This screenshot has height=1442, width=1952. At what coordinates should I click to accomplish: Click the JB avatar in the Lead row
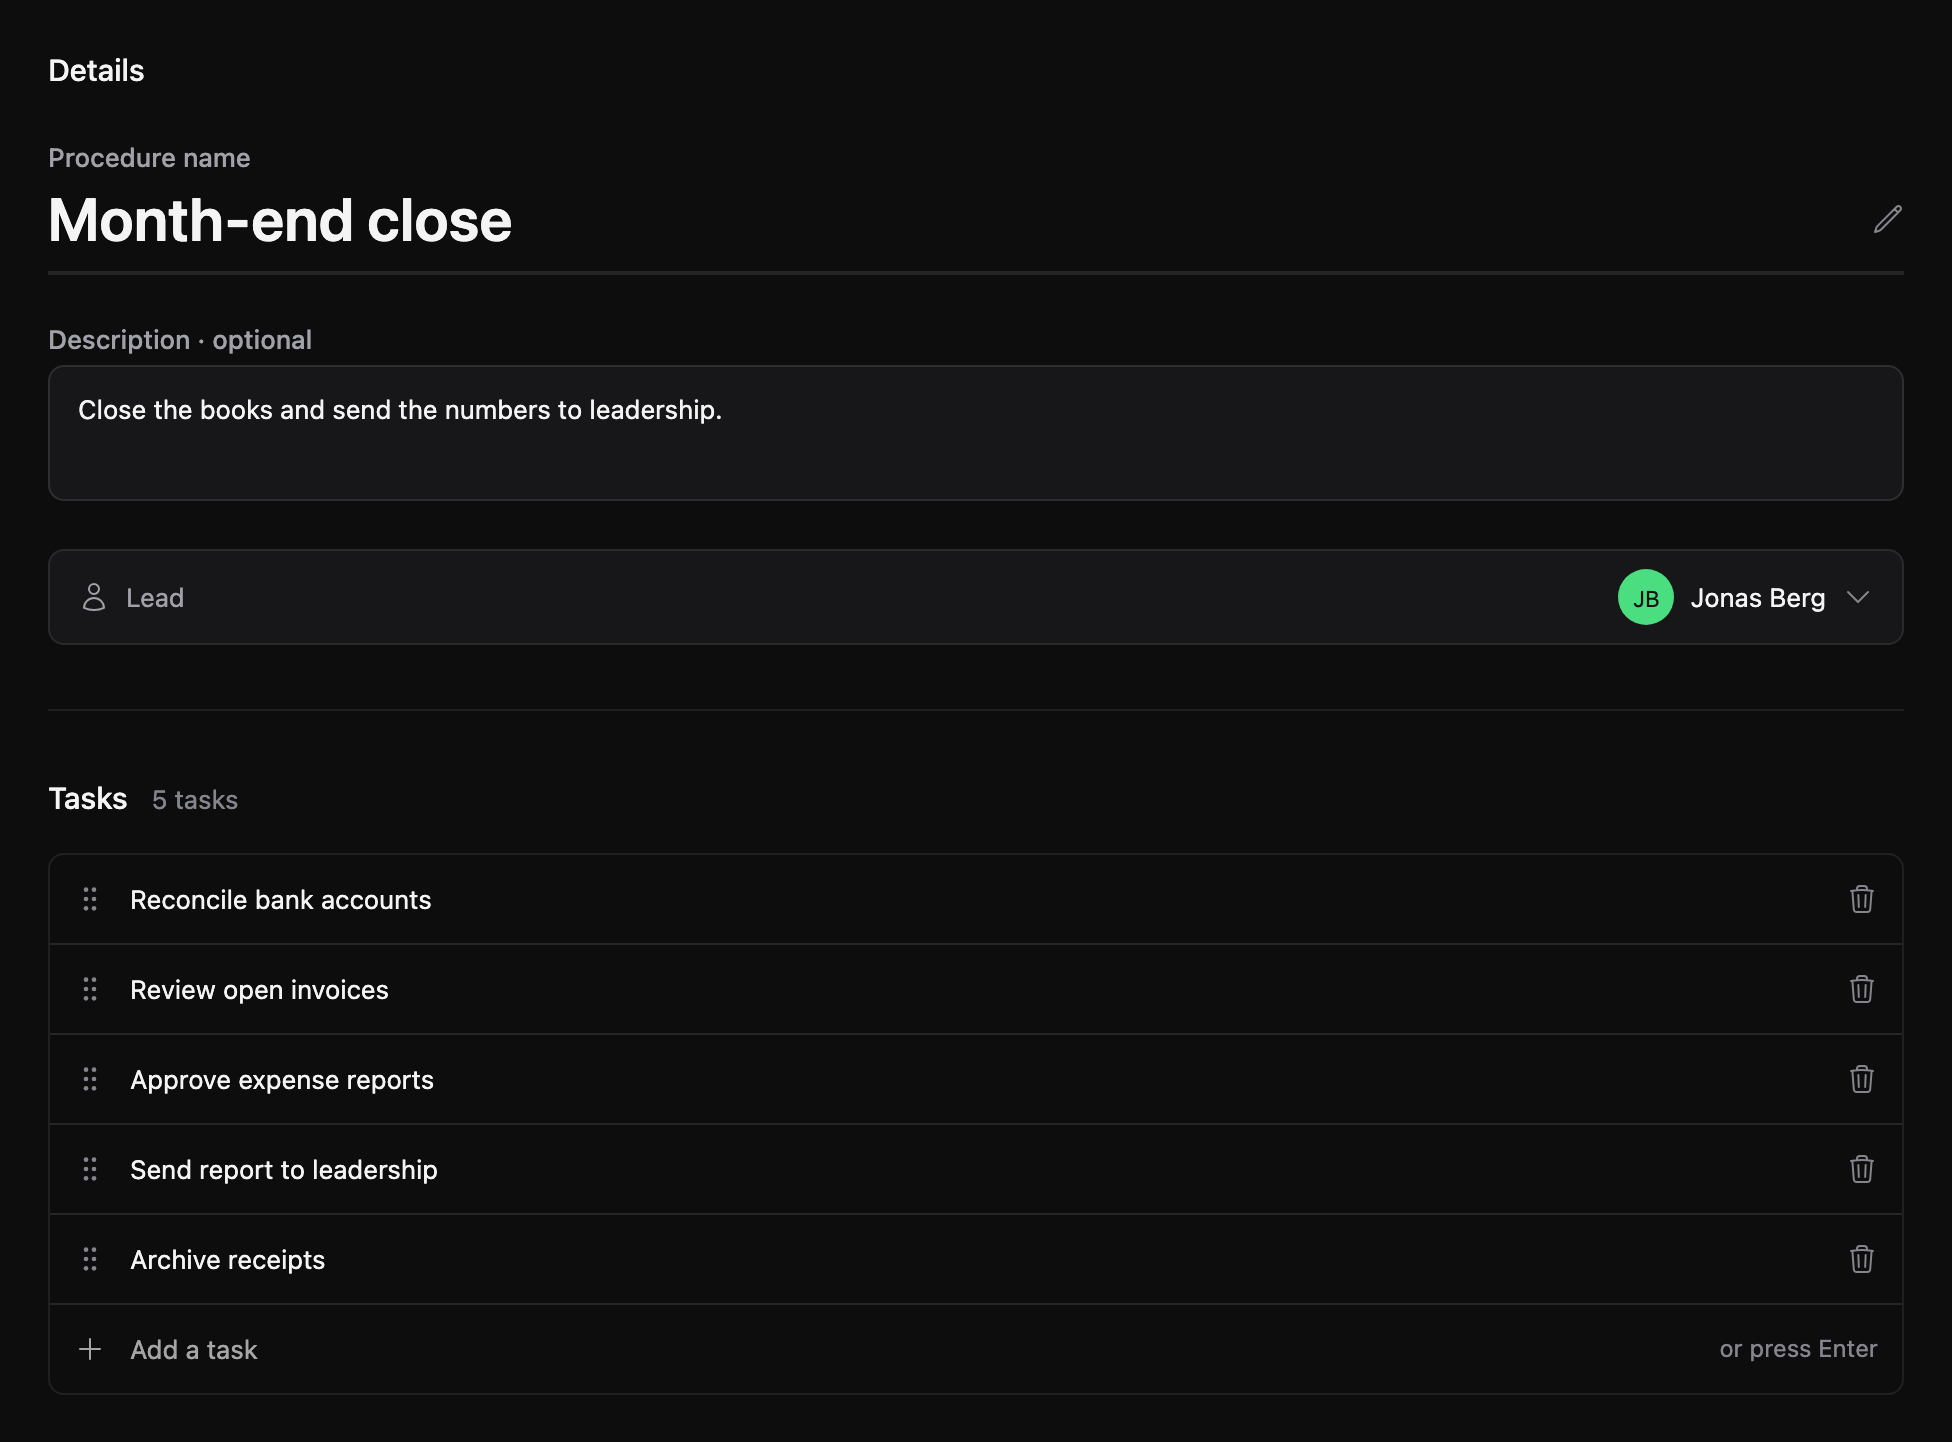point(1645,597)
